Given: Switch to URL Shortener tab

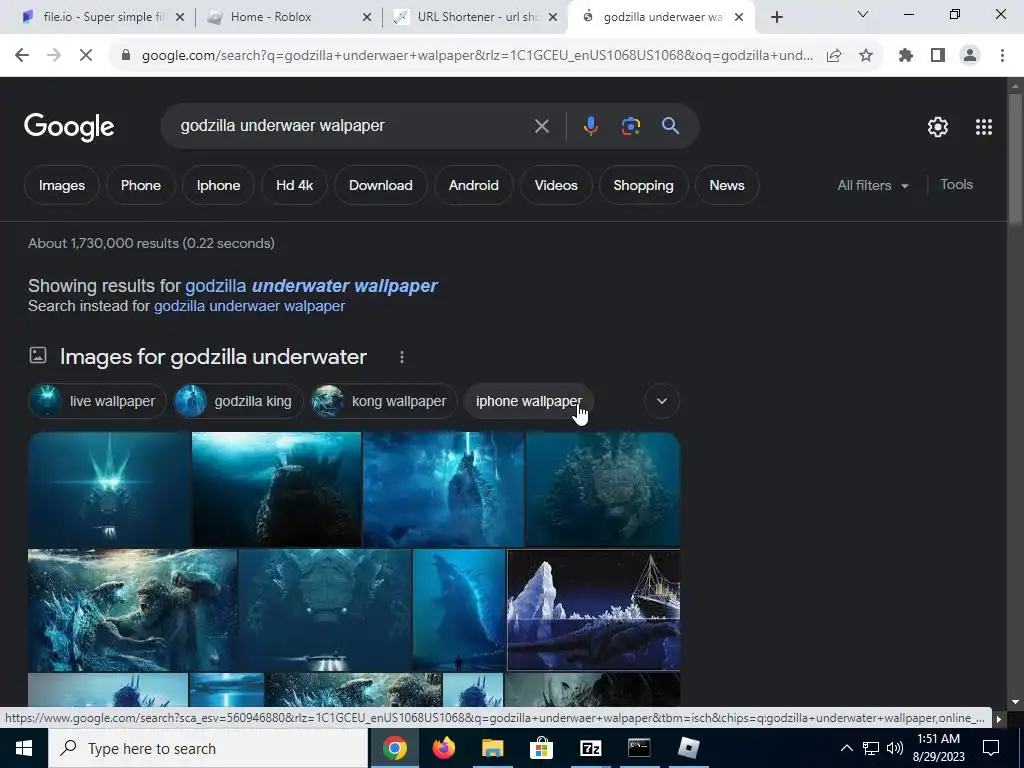Looking at the screenshot, I should click(x=475, y=17).
